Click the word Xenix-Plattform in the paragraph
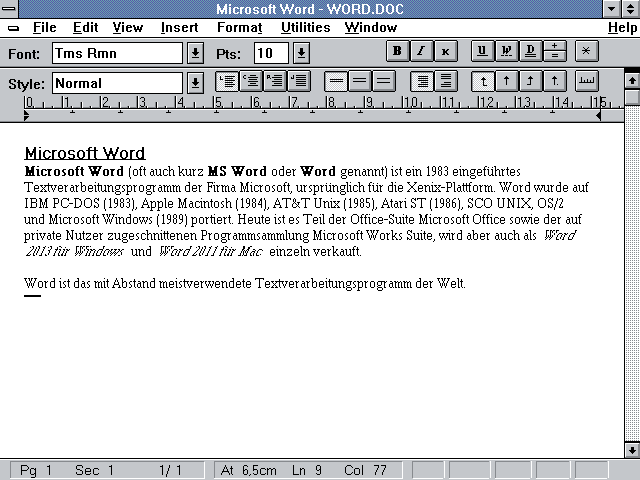The width and height of the screenshot is (640, 480). coord(451,187)
